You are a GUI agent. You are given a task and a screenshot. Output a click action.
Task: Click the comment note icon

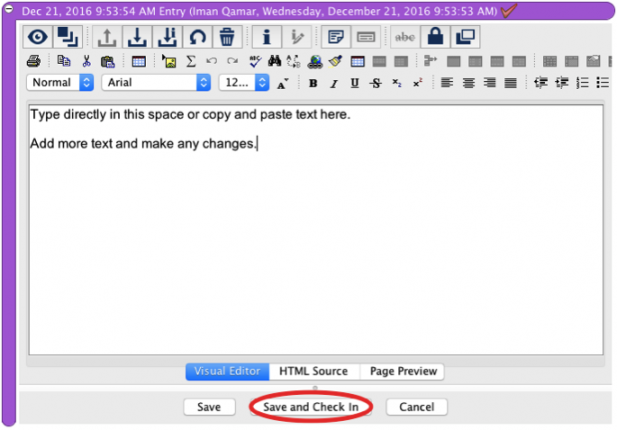tap(336, 37)
